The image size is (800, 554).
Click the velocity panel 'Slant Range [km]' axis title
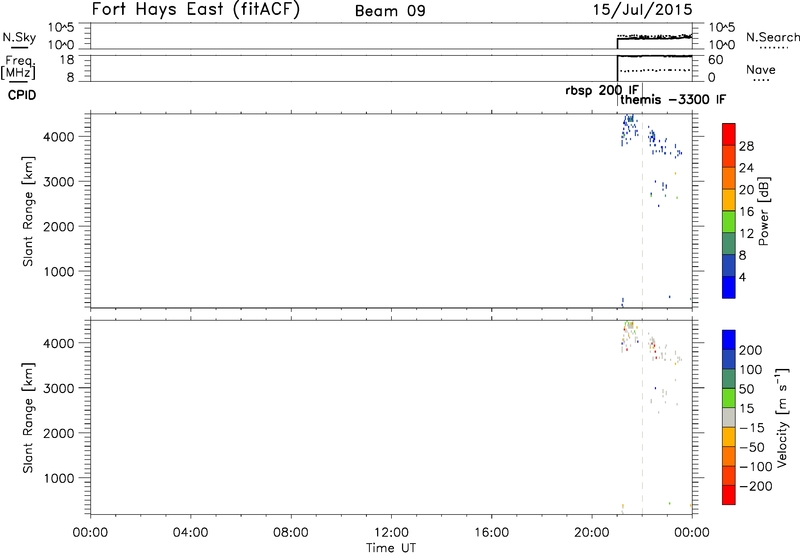(x=28, y=418)
